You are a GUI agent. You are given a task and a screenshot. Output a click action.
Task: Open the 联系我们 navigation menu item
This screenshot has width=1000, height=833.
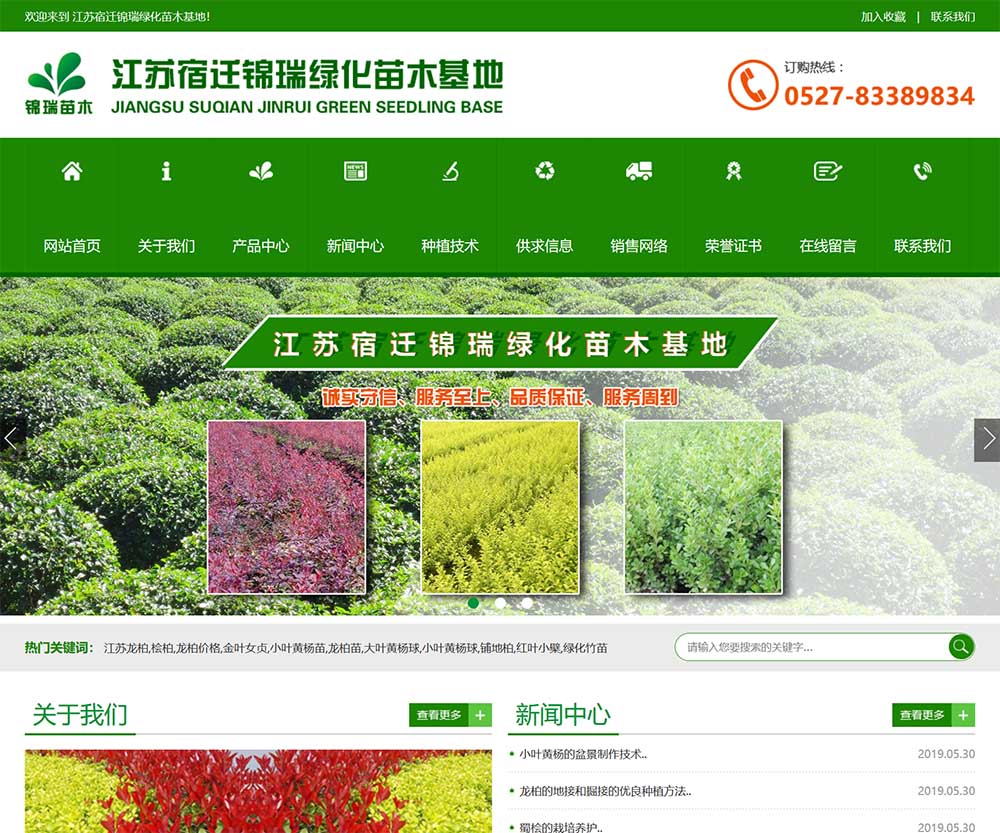pos(922,246)
